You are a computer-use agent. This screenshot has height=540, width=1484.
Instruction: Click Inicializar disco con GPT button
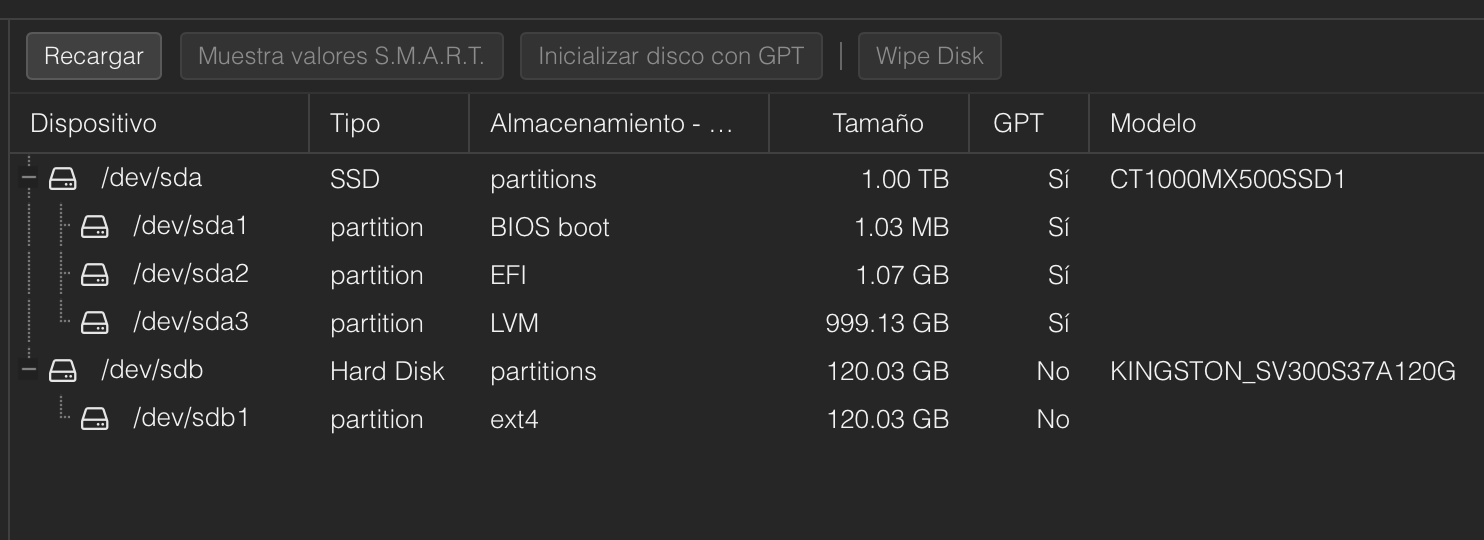click(x=670, y=56)
